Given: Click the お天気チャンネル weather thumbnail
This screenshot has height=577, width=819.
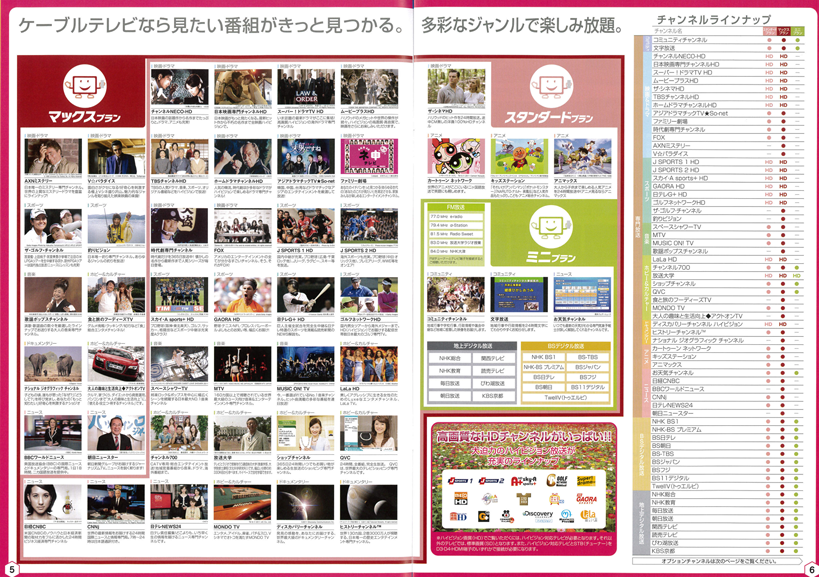Looking at the screenshot, I should [582, 295].
